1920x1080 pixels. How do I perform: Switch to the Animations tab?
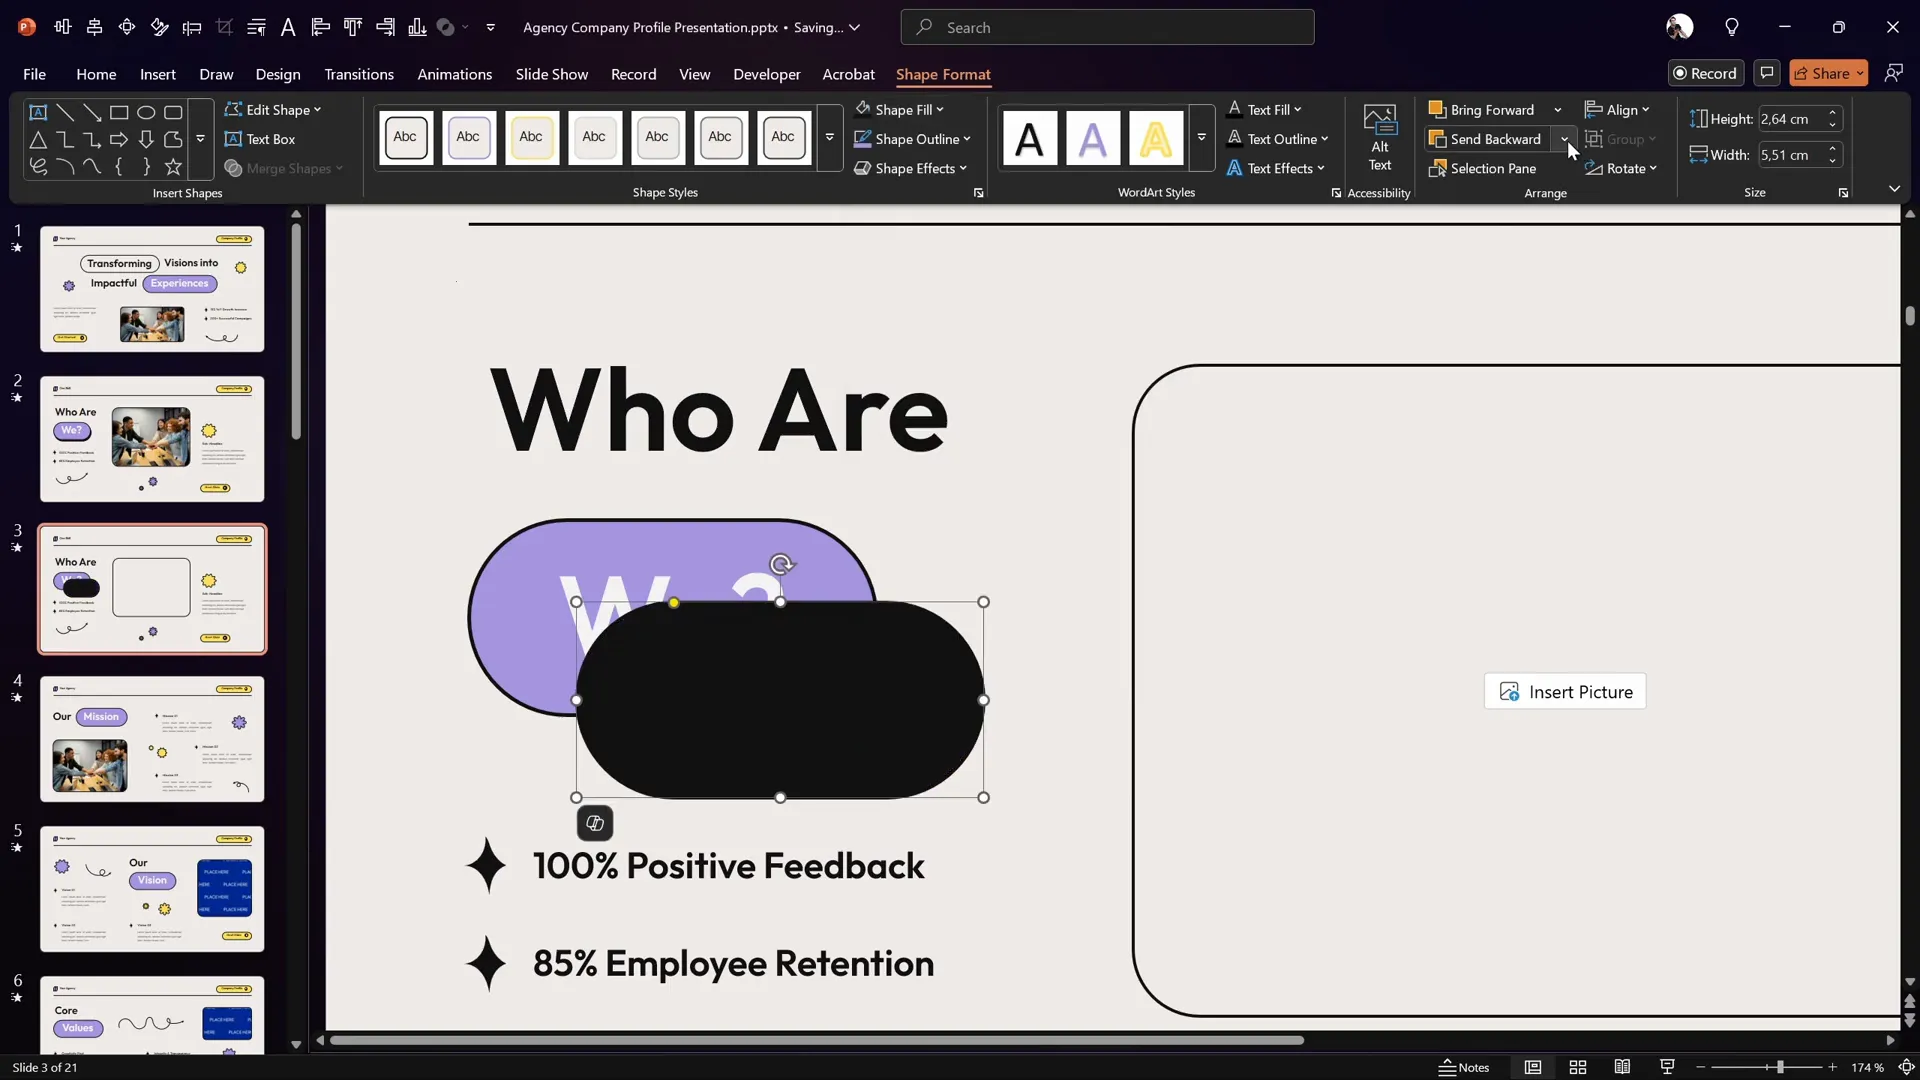point(456,74)
